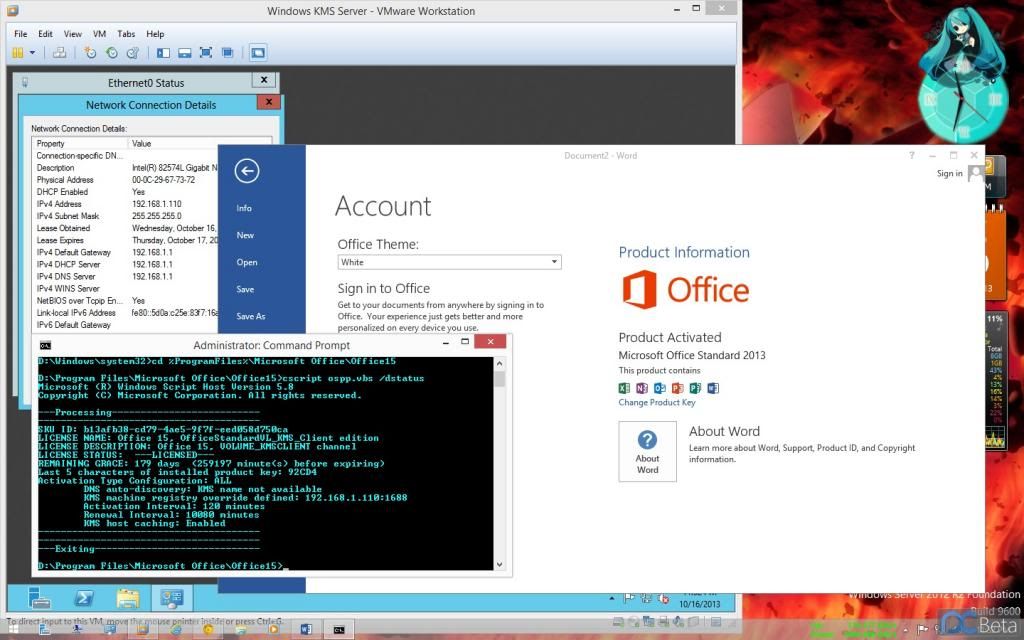Viewport: 1024px width, 640px height.
Task: Click the Word icon under This product contains
Action: [712, 388]
